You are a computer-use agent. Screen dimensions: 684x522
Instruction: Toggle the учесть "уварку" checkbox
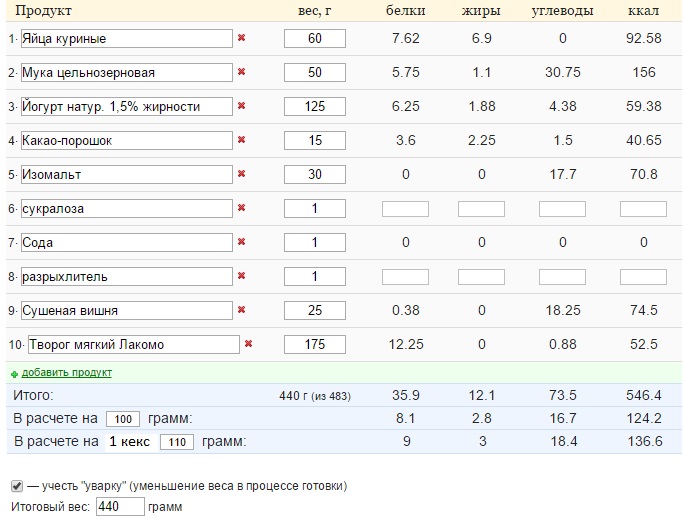click(x=16, y=486)
